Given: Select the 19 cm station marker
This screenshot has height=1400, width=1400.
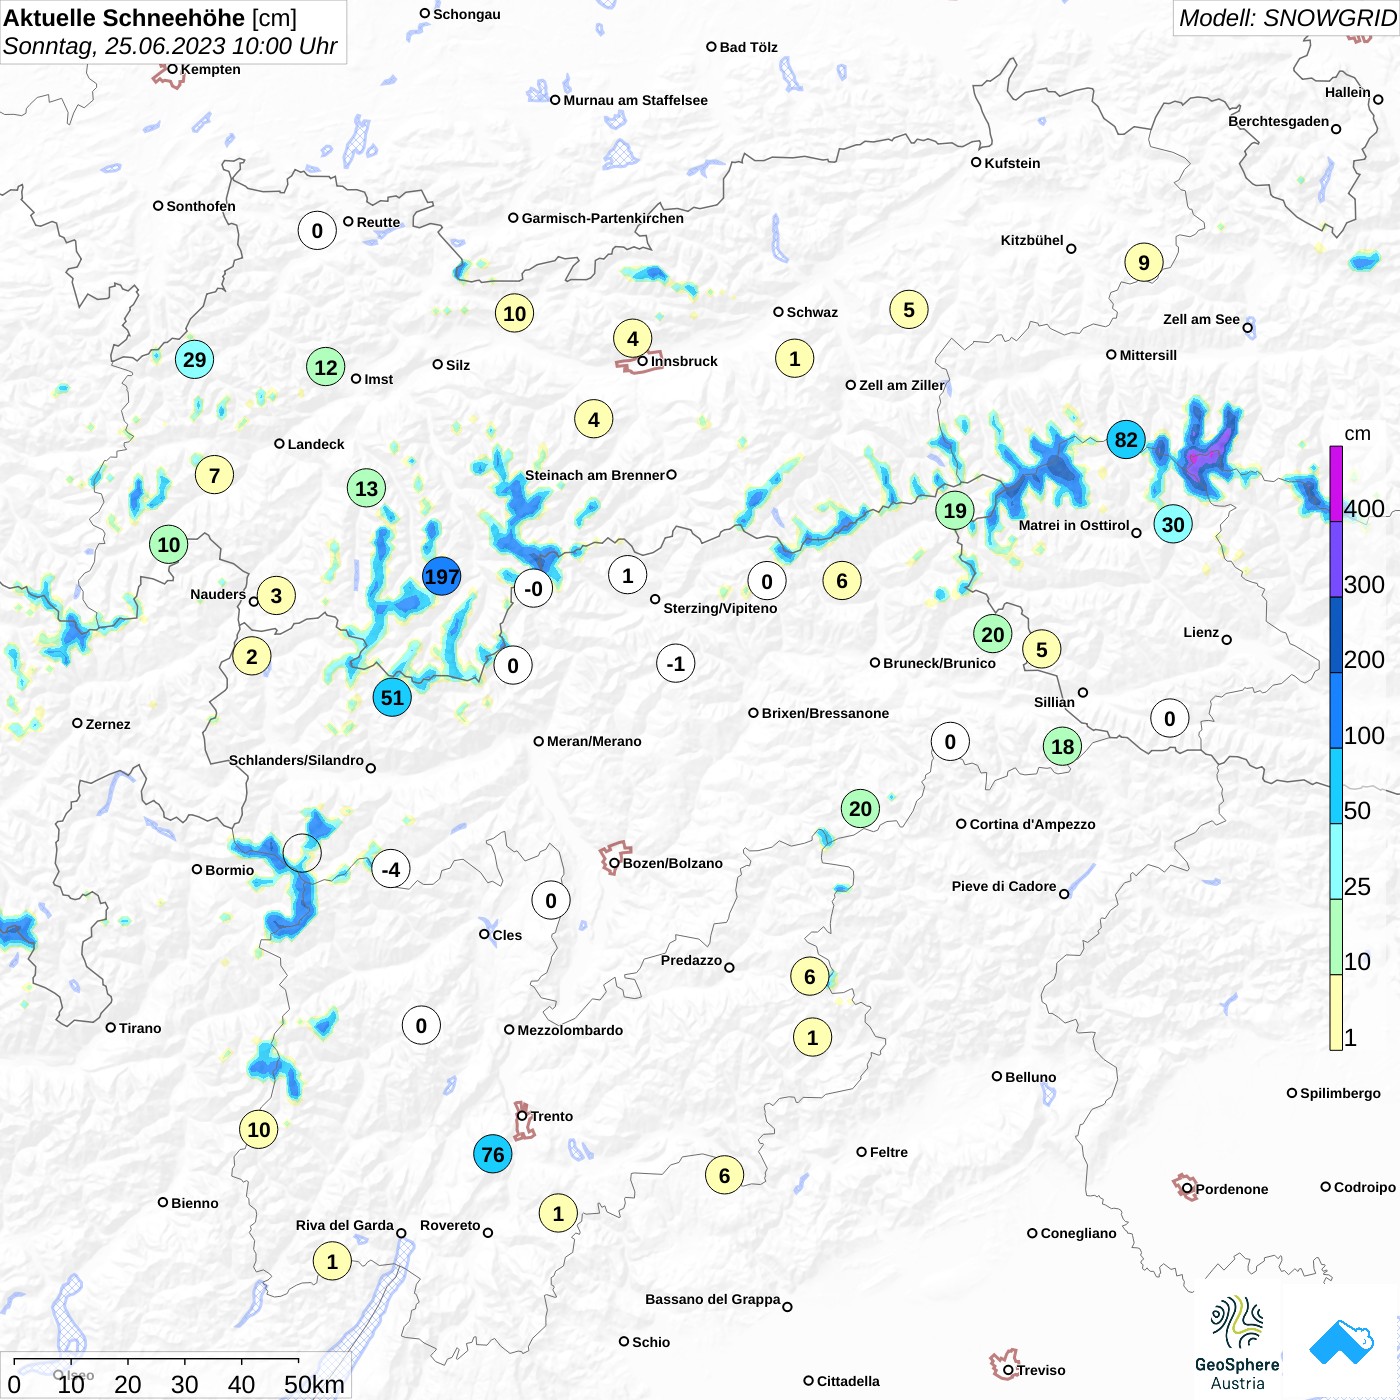Looking at the screenshot, I should pos(955,511).
